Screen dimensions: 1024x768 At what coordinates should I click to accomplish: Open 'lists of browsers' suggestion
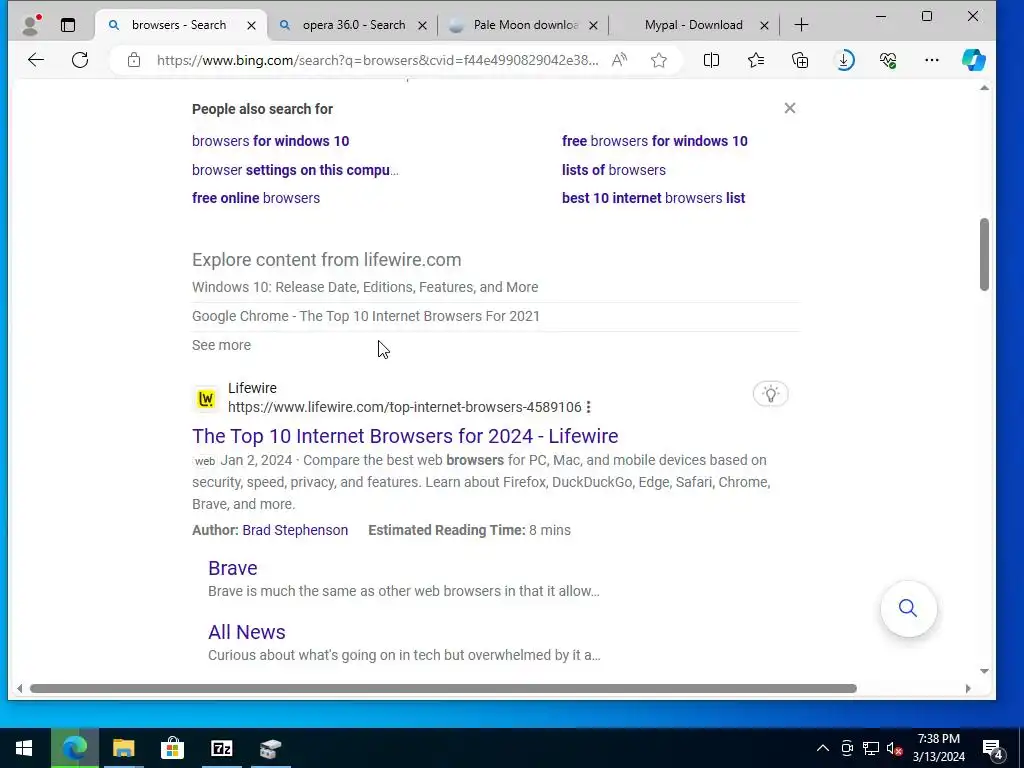coord(614,170)
